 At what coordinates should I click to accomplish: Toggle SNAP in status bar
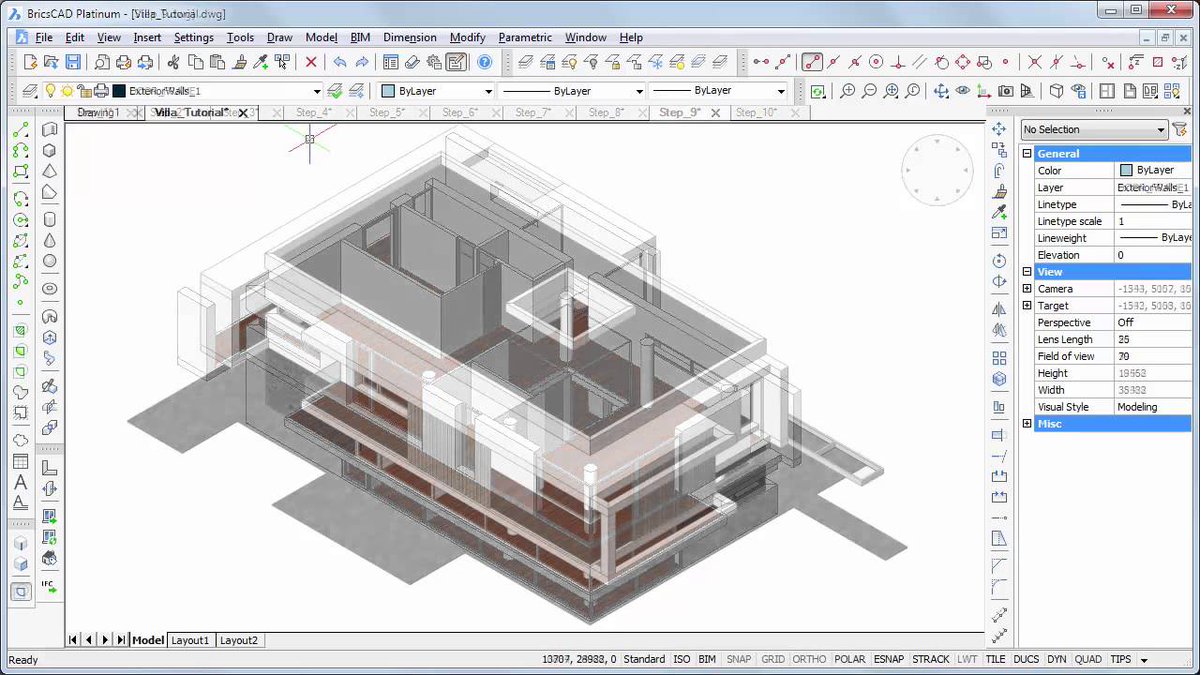click(x=739, y=659)
